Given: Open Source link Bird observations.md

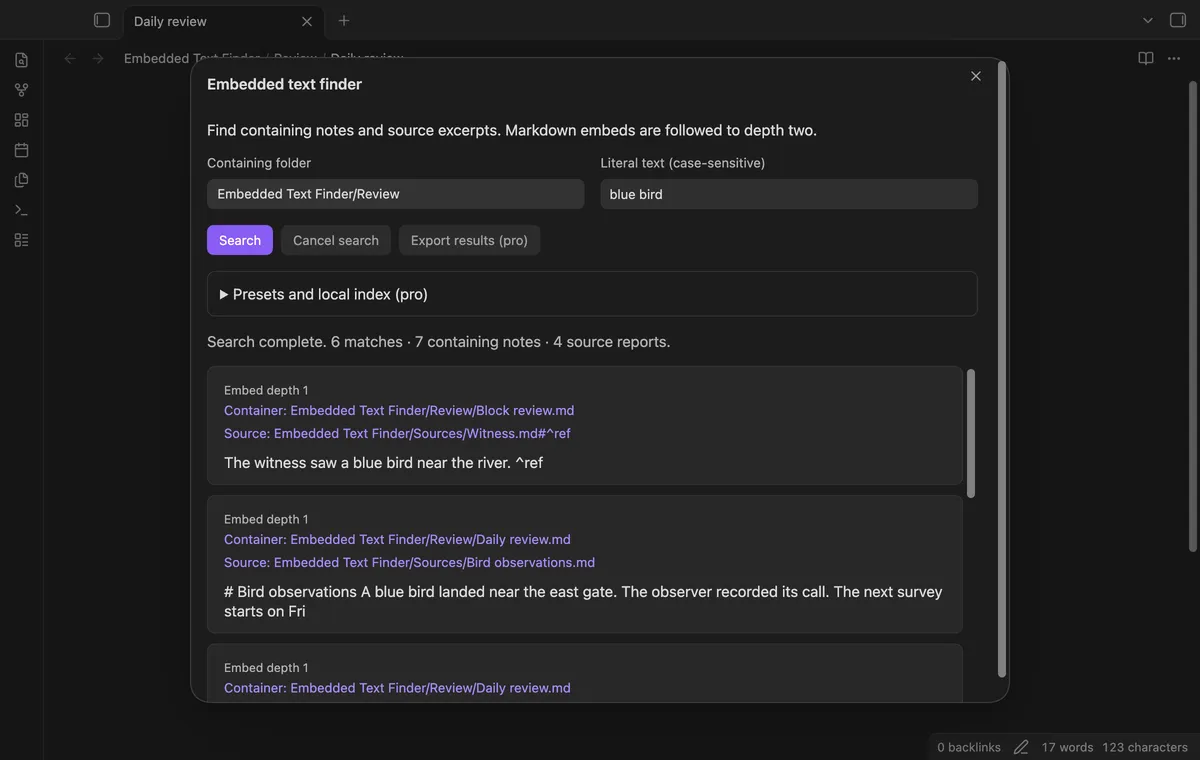Looking at the screenshot, I should [x=409, y=562].
